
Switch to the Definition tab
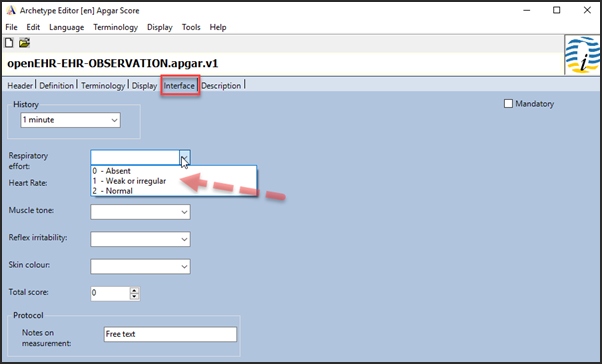(56, 86)
